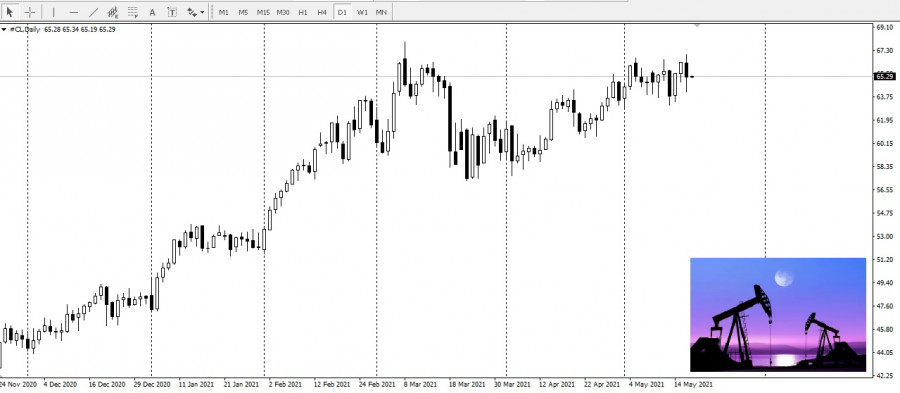Select the MN monthly timeframe
Screen dimensions: 900x393
(x=381, y=12)
